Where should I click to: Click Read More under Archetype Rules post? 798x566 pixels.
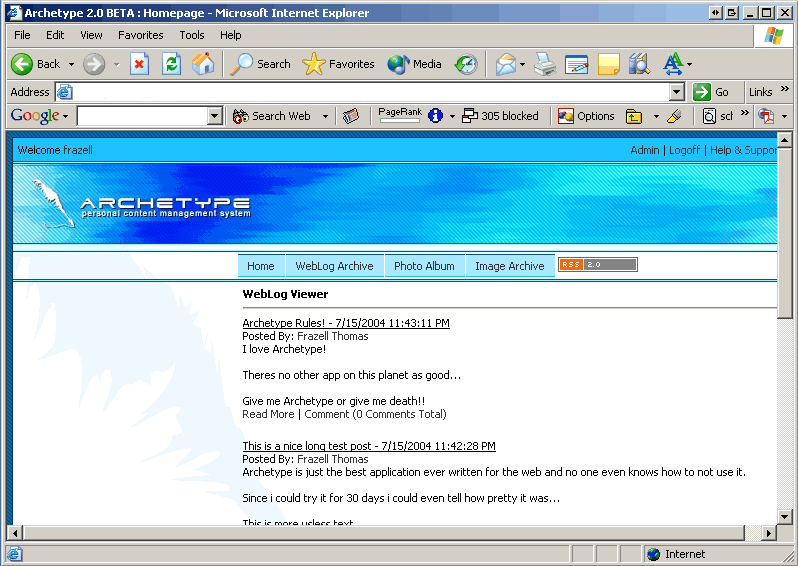click(x=268, y=414)
